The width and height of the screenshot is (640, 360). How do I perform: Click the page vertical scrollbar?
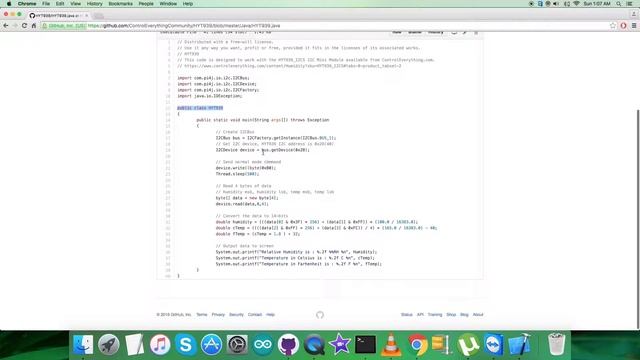pyautogui.click(x=638, y=219)
